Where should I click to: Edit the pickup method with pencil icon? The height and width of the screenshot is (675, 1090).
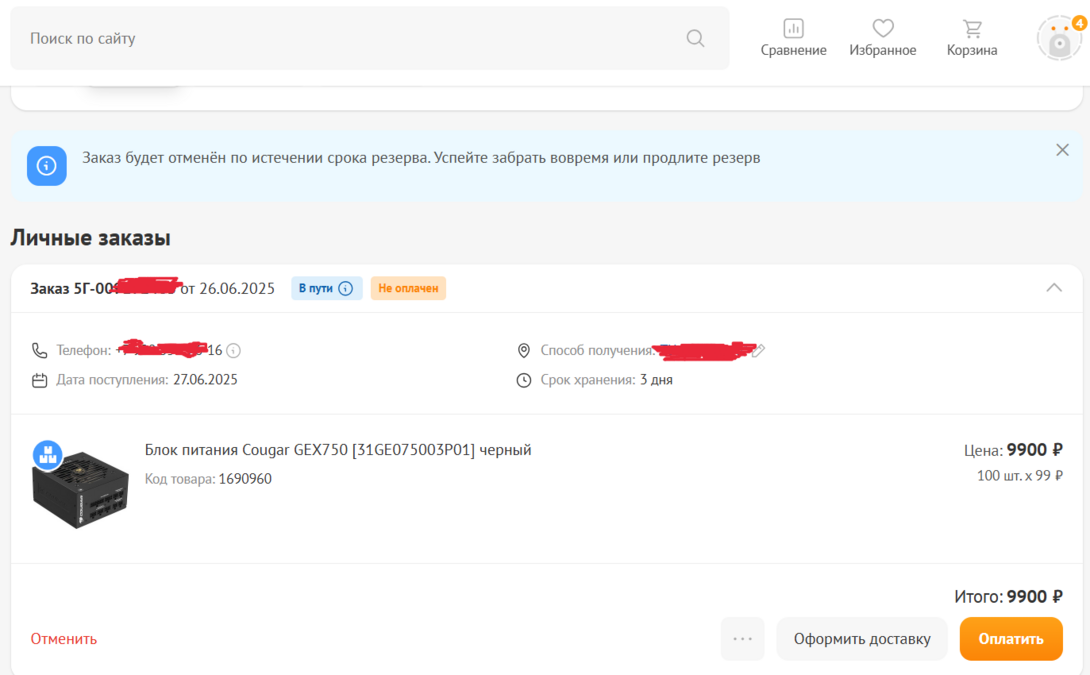[759, 350]
